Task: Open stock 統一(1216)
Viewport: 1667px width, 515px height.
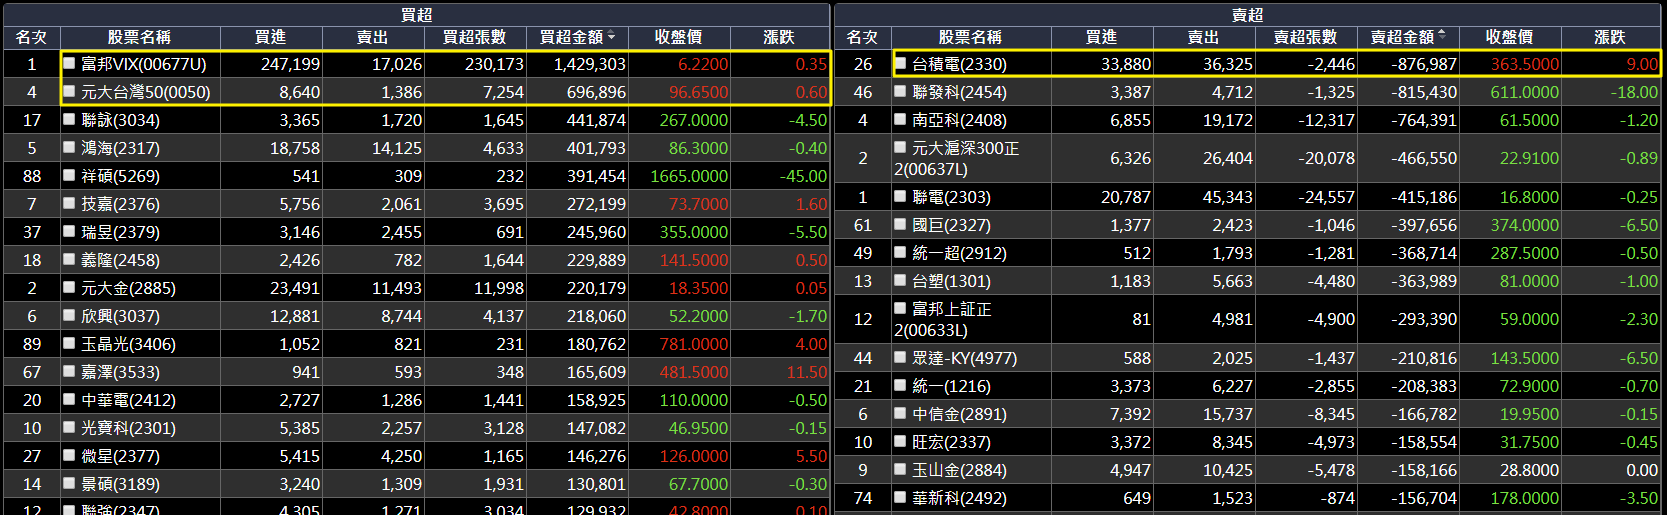Action: coord(951,386)
